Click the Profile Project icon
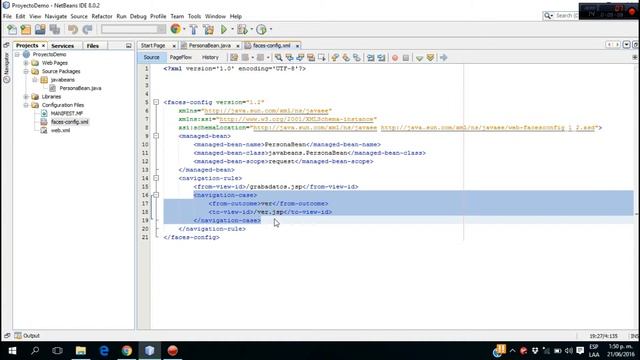The image size is (640, 360). coord(261,29)
